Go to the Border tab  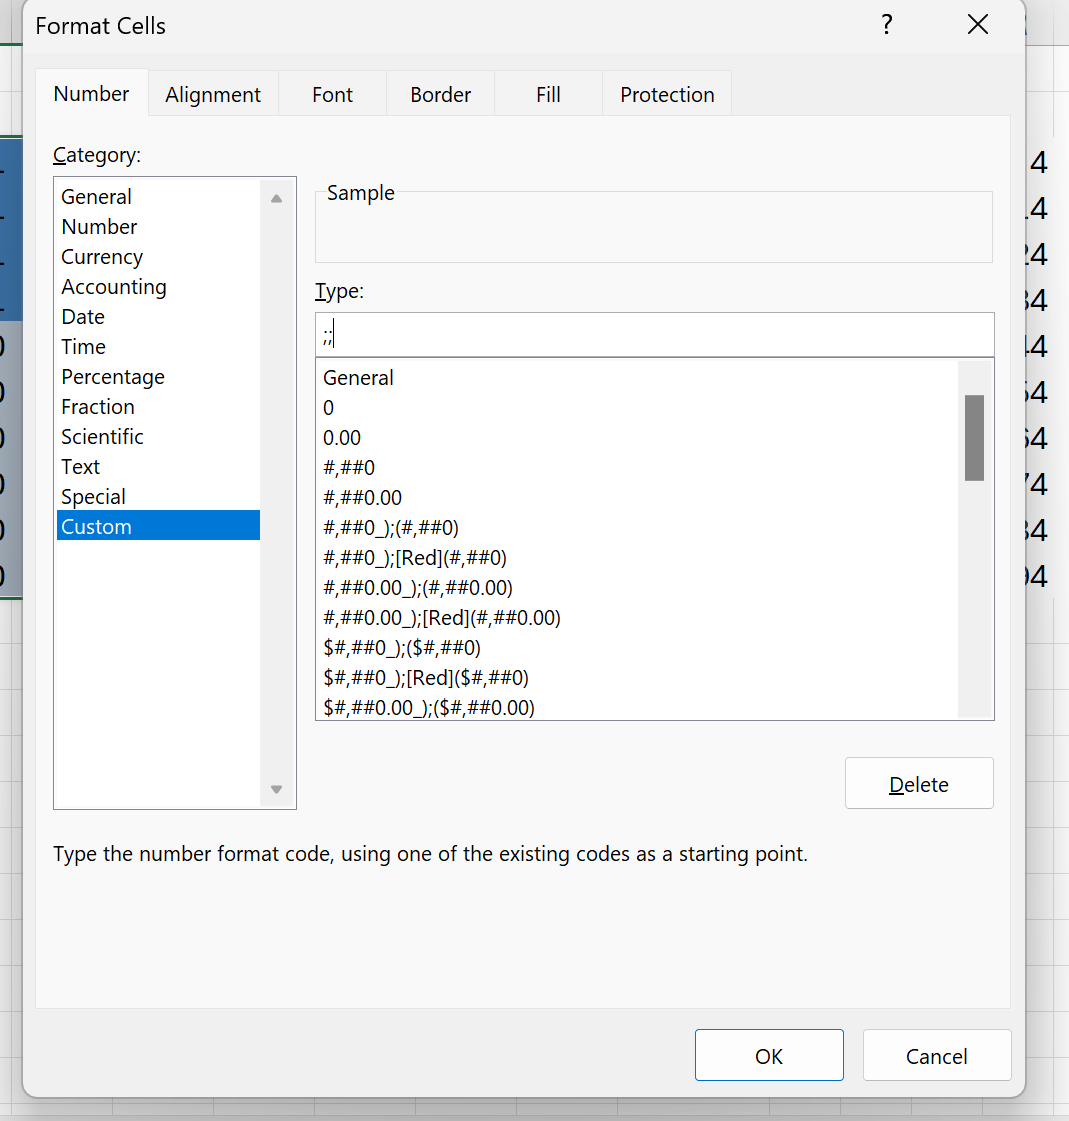(440, 95)
